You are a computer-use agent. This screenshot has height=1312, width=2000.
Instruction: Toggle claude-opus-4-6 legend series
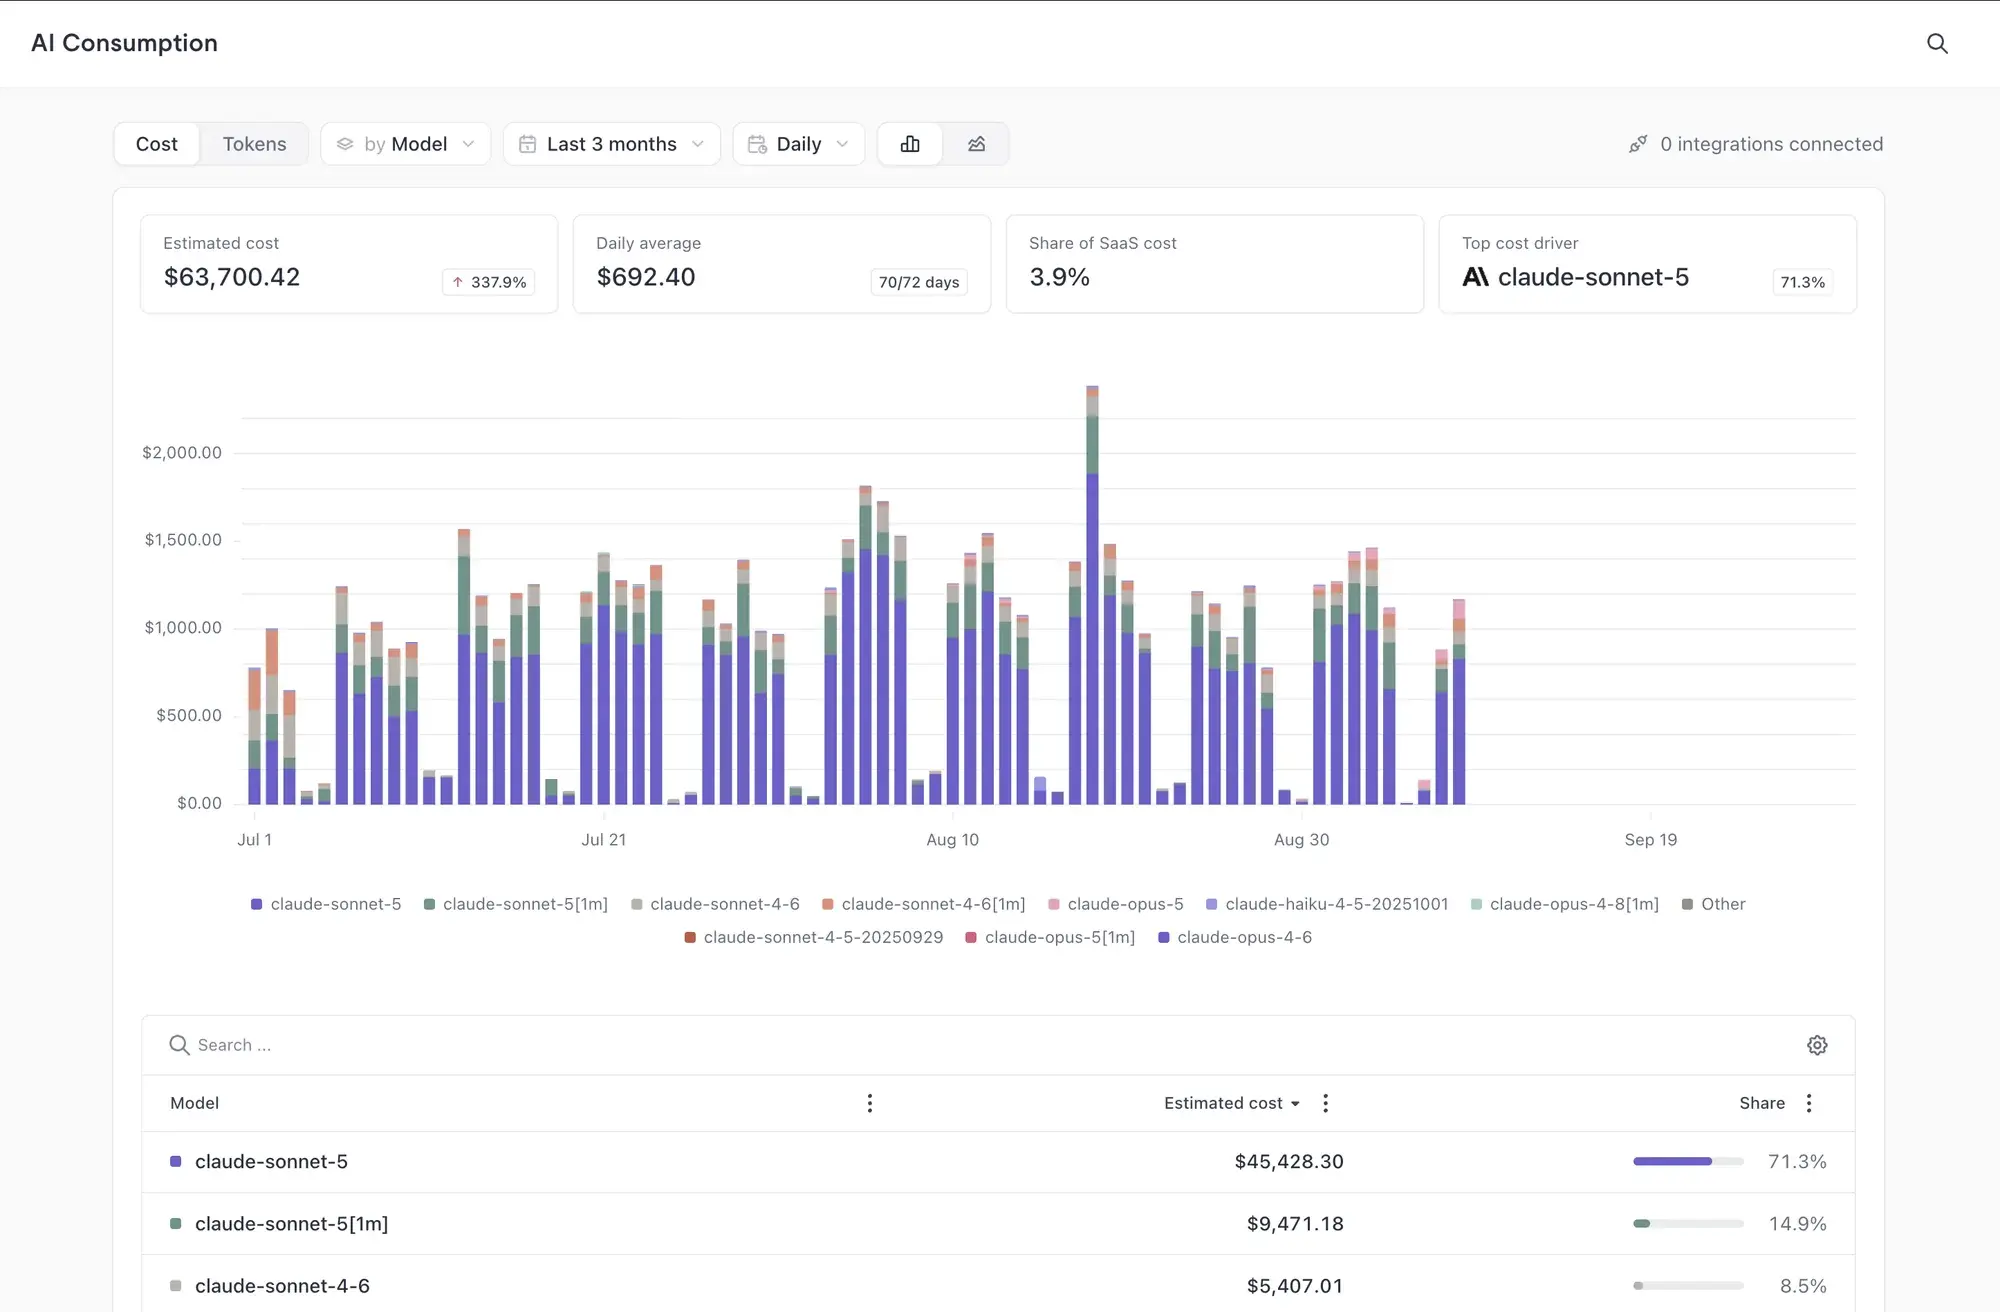click(x=1235, y=937)
